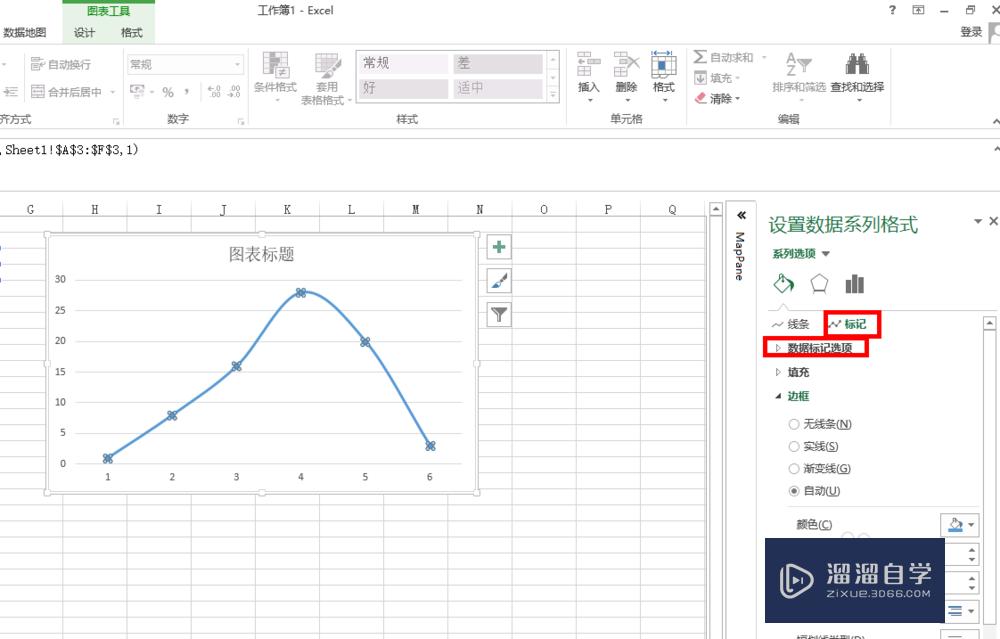The height and width of the screenshot is (639, 1000).
Task: Open the 填充与线条 paint bucket icon
Action: pyautogui.click(x=783, y=283)
